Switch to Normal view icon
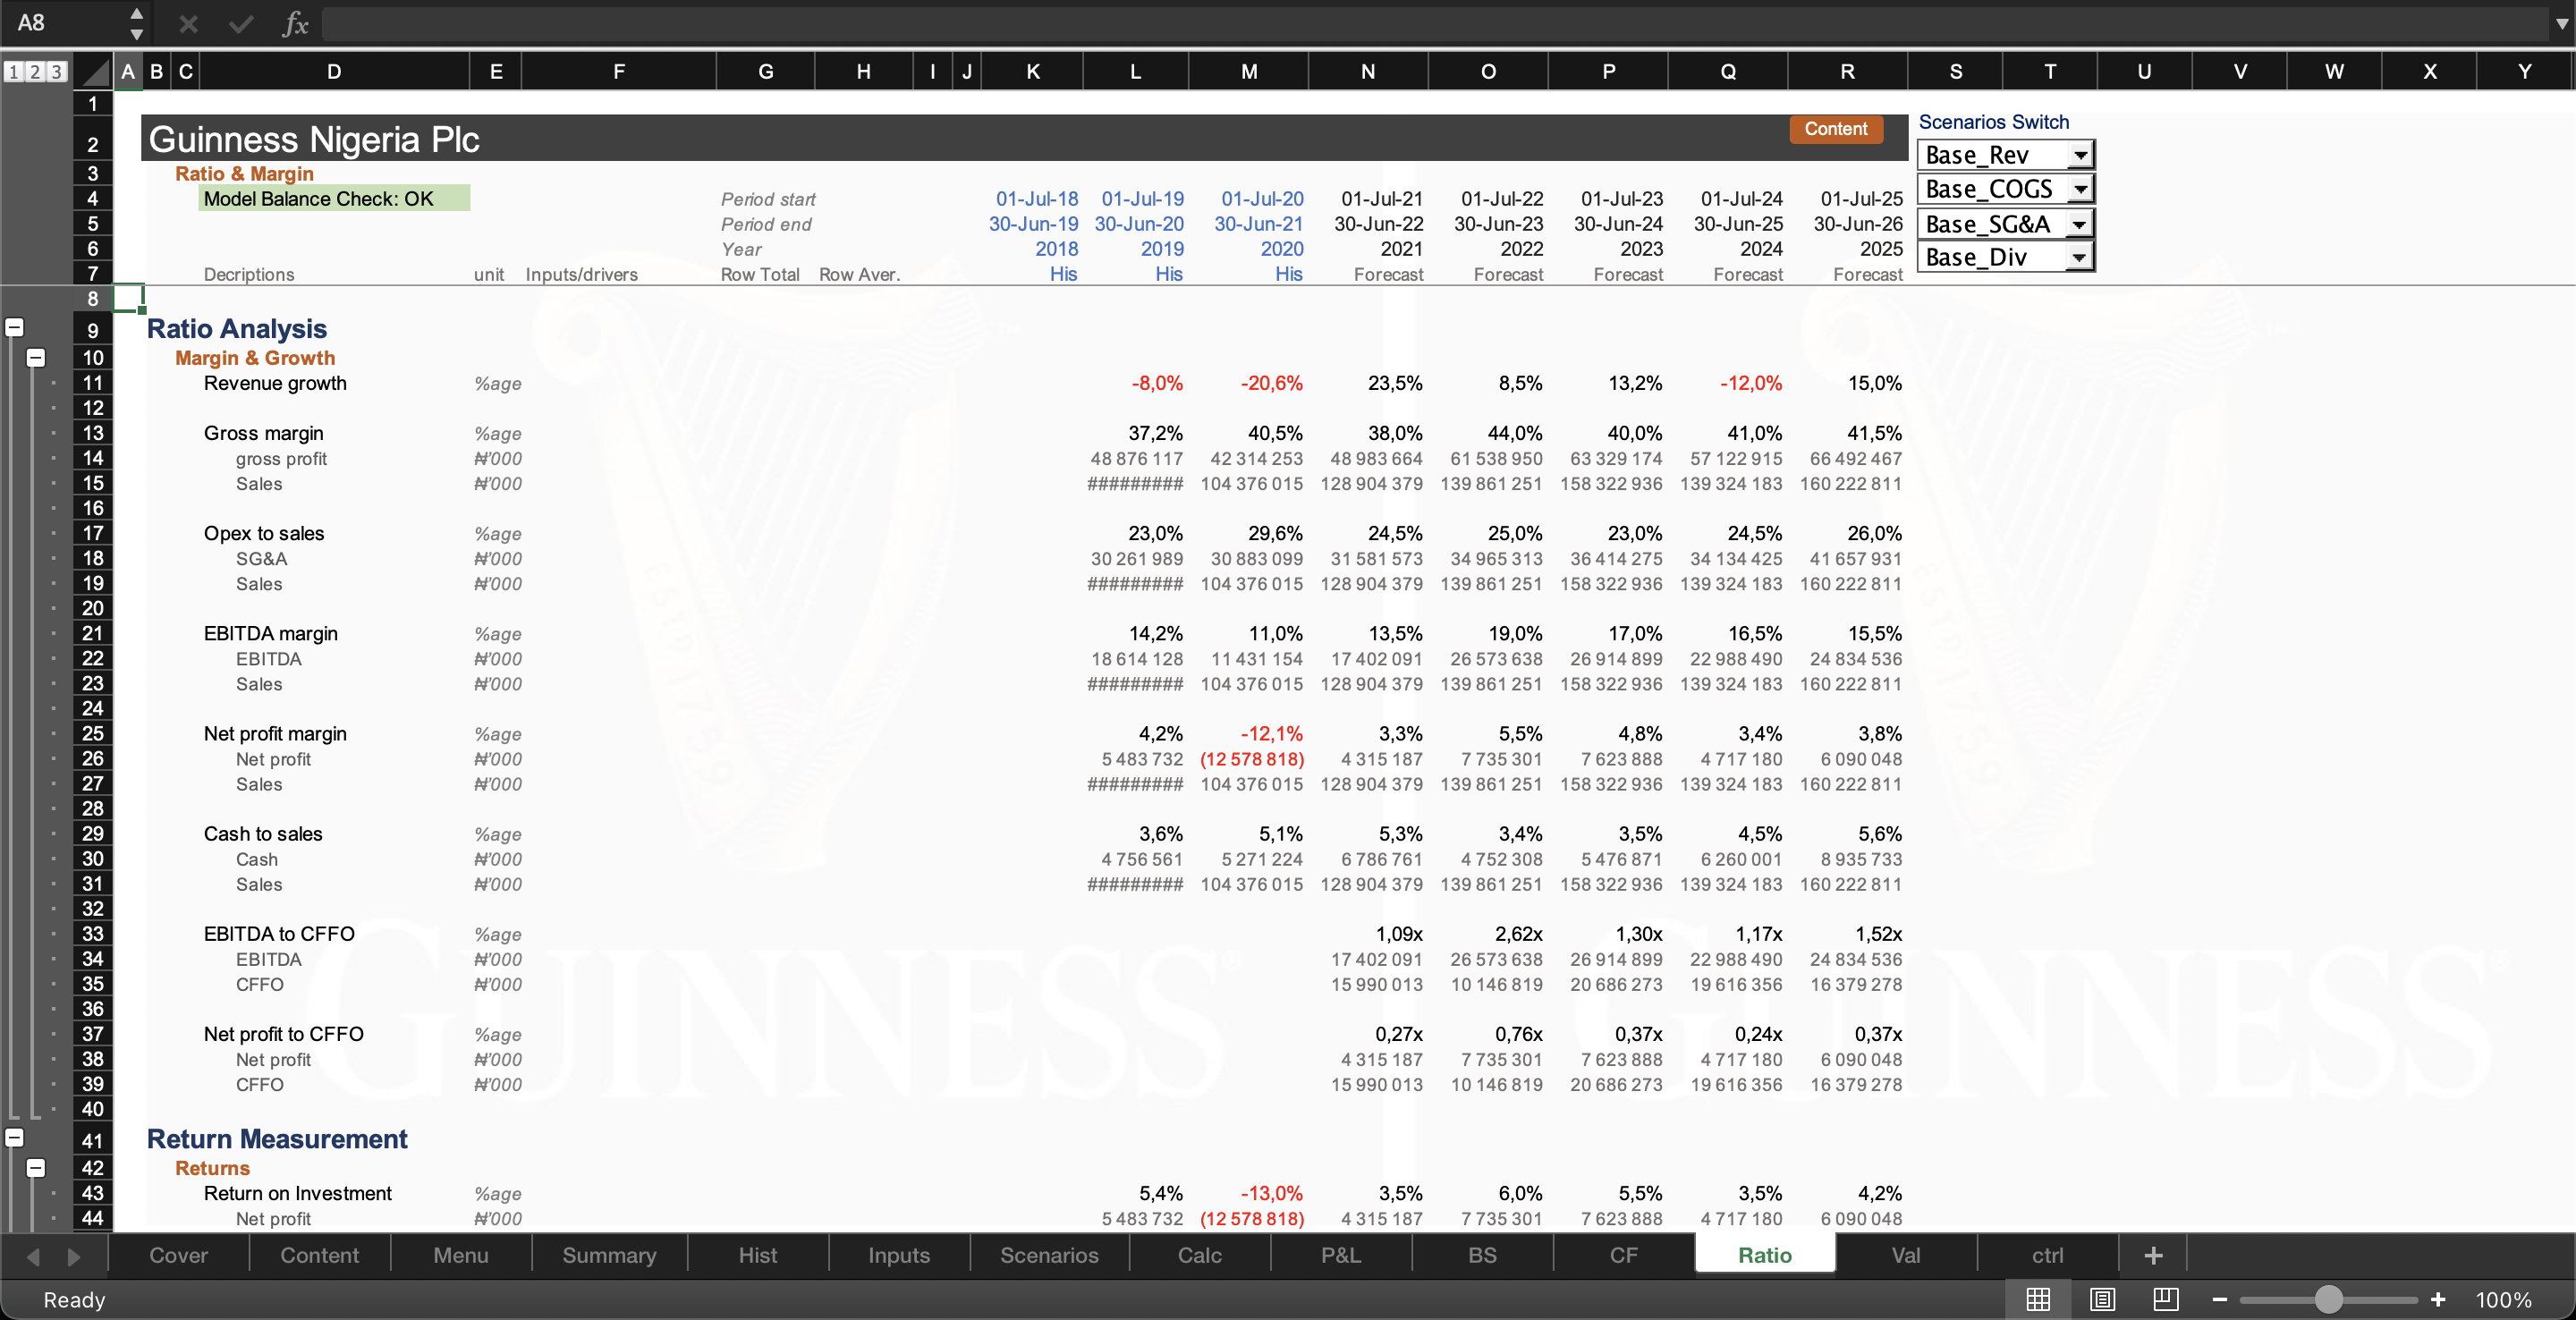The height and width of the screenshot is (1320, 2576). (2038, 1299)
